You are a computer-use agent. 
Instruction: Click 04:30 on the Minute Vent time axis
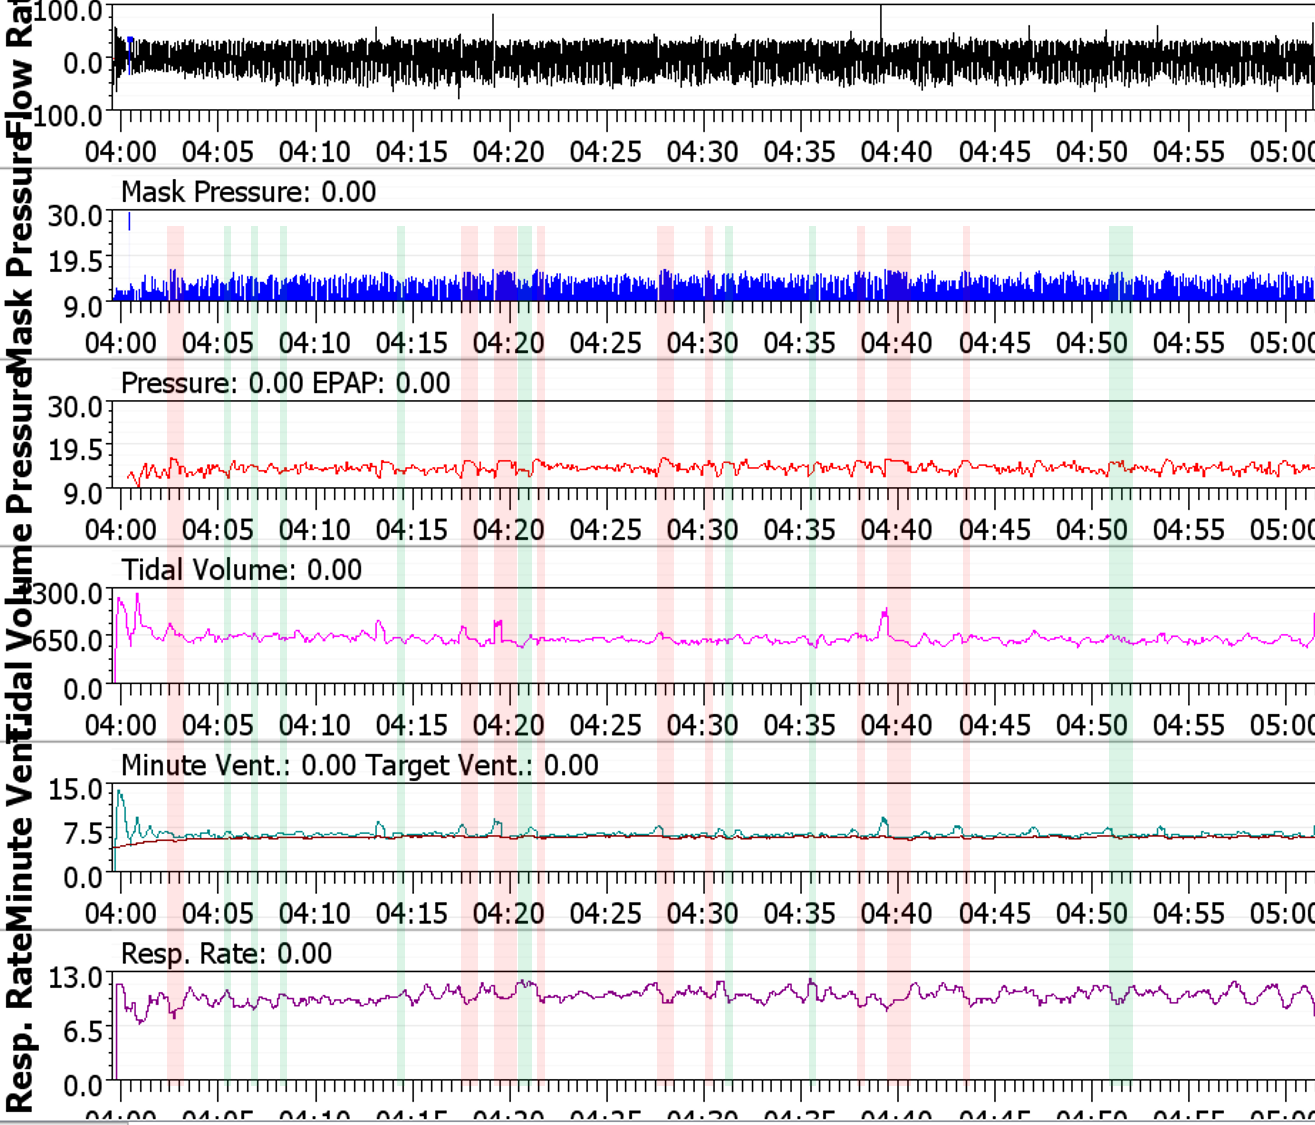[x=703, y=913]
